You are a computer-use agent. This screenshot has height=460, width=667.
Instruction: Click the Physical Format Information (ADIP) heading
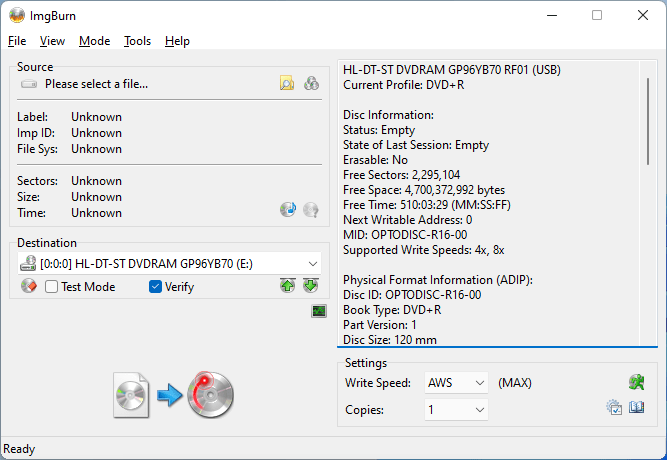tap(438, 280)
